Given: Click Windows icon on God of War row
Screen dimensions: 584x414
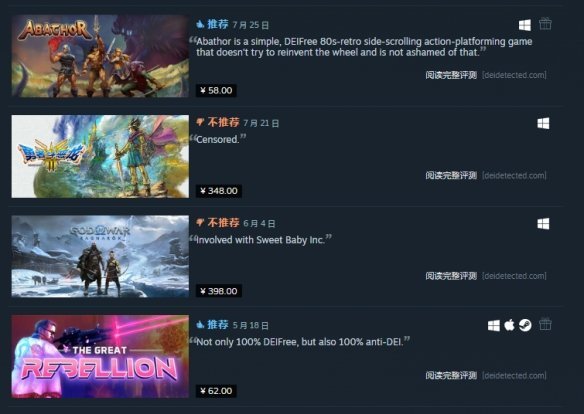Looking at the screenshot, I should click(x=543, y=224).
